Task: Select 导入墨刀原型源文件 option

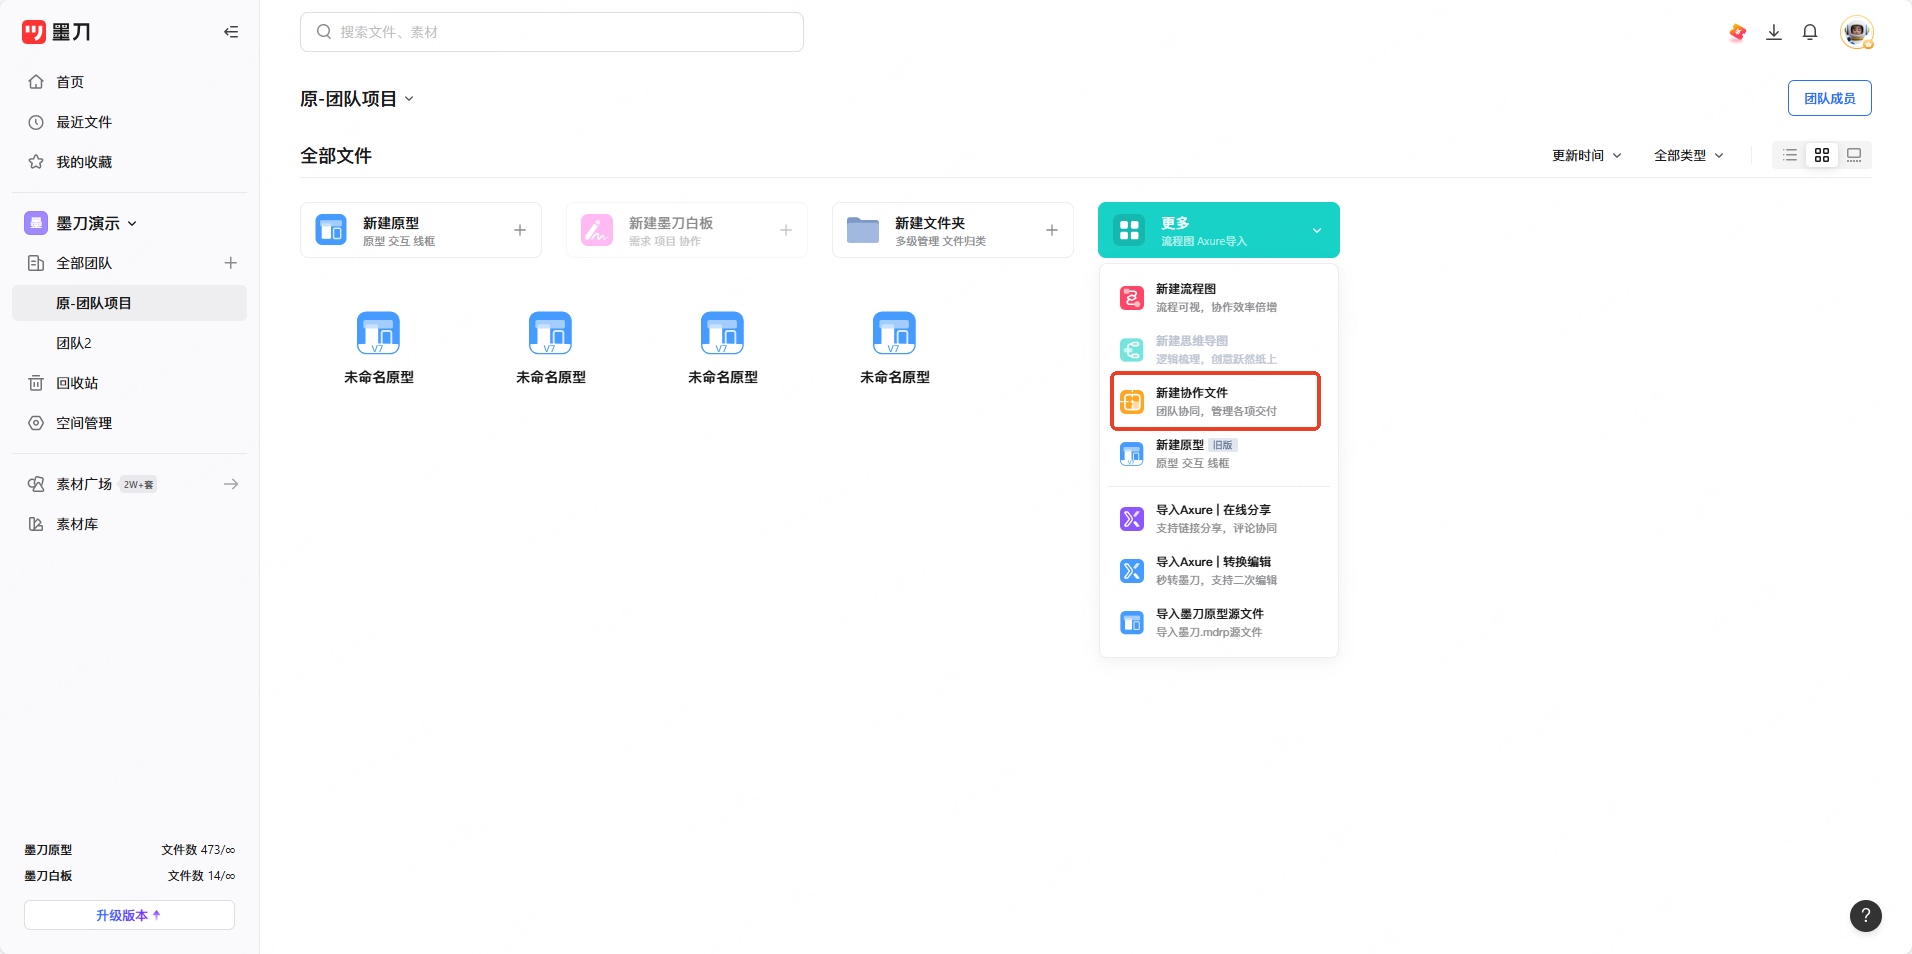Action: [1219, 622]
